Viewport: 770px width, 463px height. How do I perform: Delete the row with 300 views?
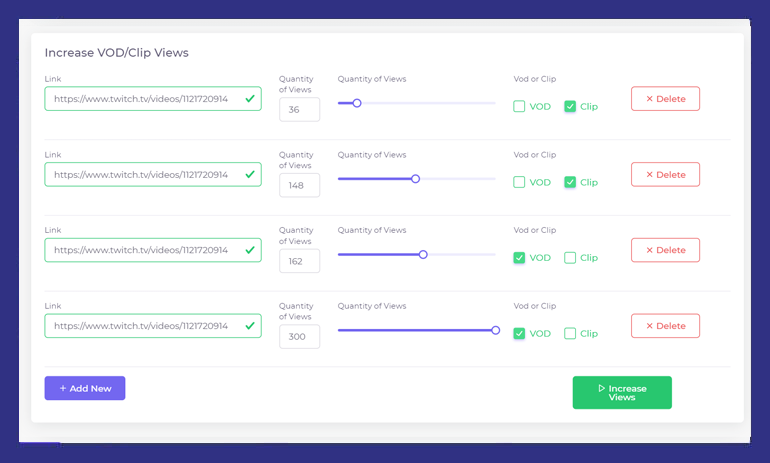[x=665, y=326]
